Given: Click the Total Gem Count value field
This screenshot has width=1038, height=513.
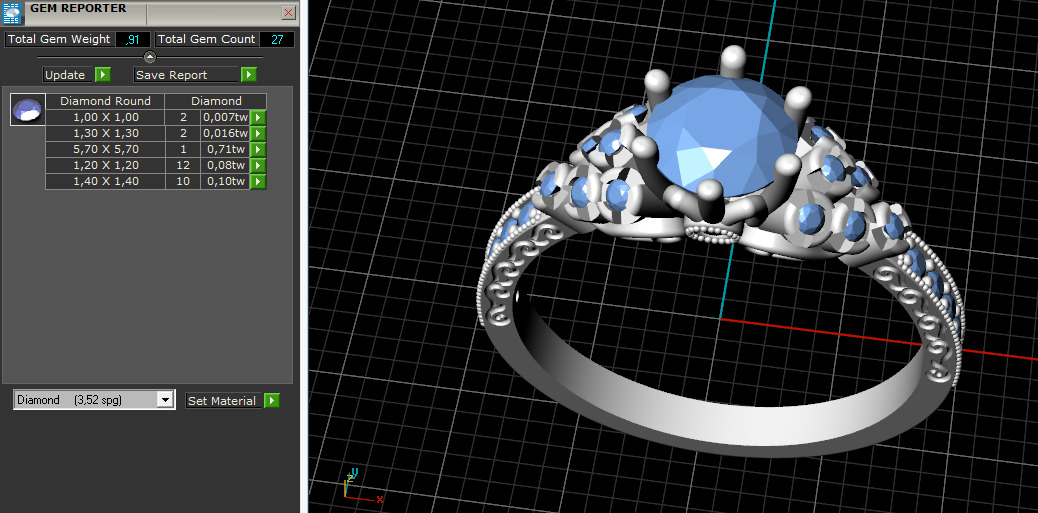Looking at the screenshot, I should click(x=277, y=40).
